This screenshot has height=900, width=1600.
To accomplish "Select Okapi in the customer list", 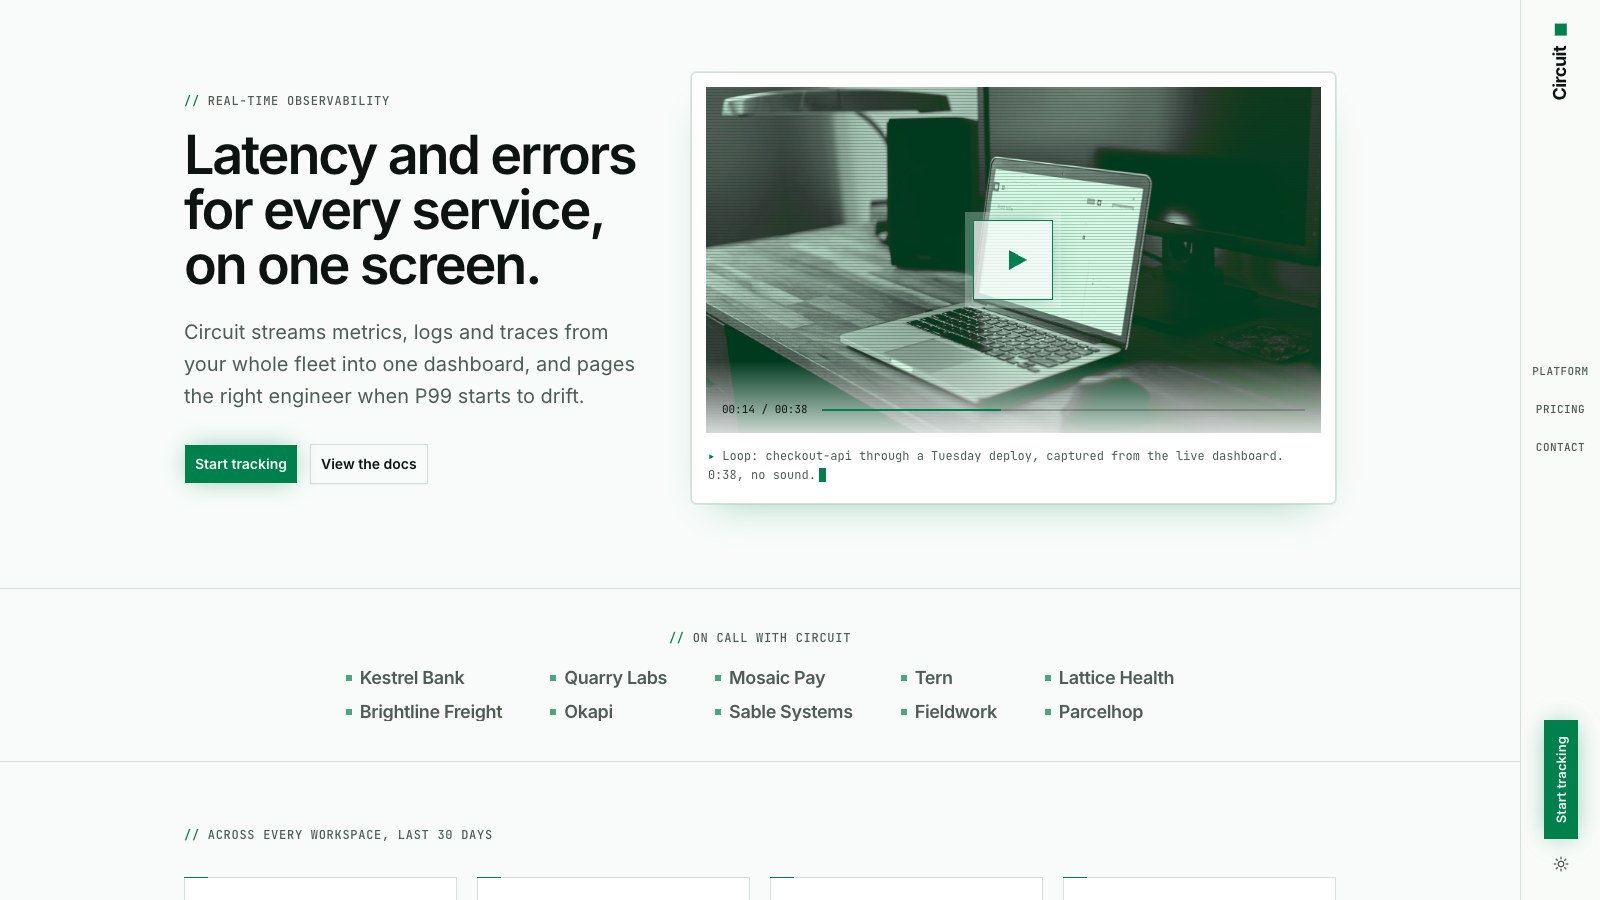I will coord(581,712).
